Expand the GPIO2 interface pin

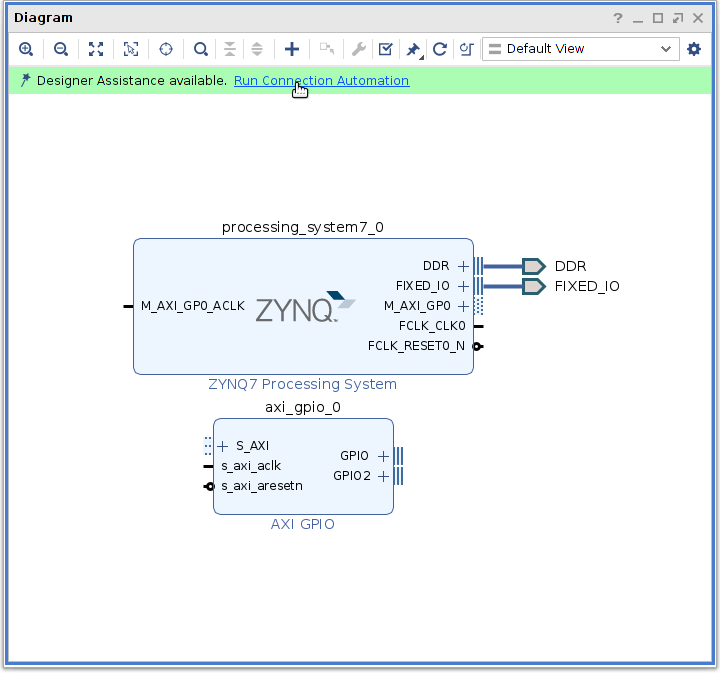tap(383, 476)
